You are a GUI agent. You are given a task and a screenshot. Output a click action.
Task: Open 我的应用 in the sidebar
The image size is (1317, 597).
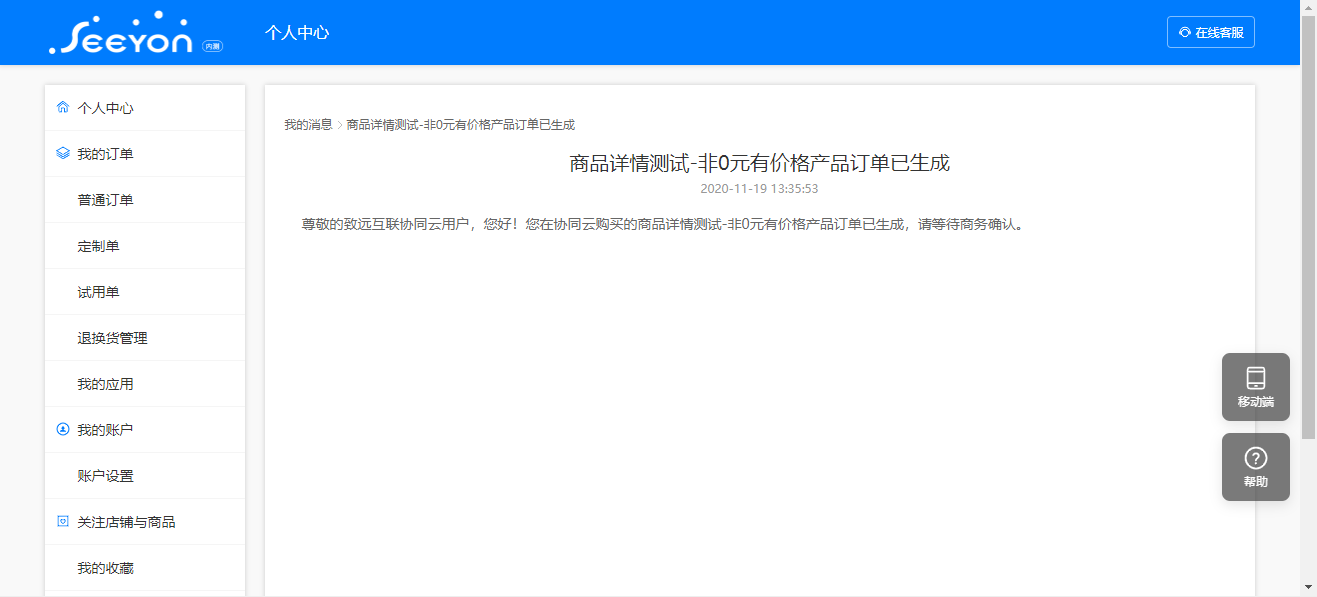point(145,384)
